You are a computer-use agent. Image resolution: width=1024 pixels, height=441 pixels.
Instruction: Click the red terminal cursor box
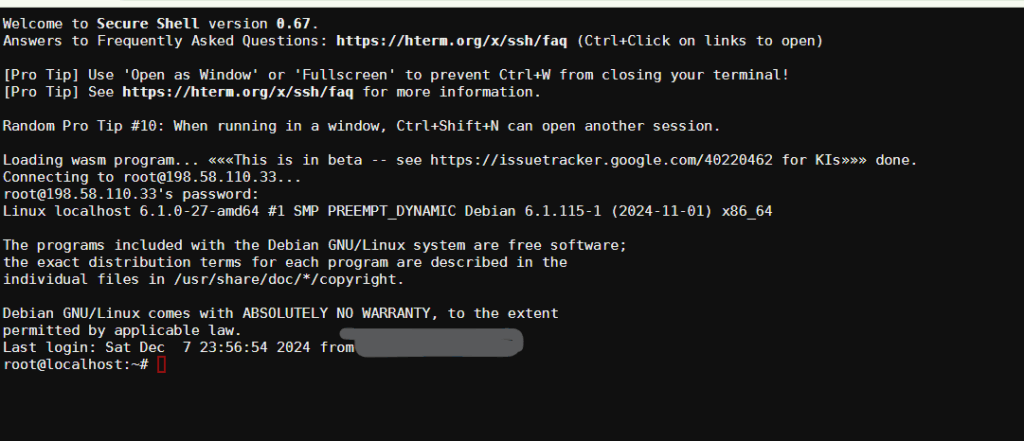[162, 364]
